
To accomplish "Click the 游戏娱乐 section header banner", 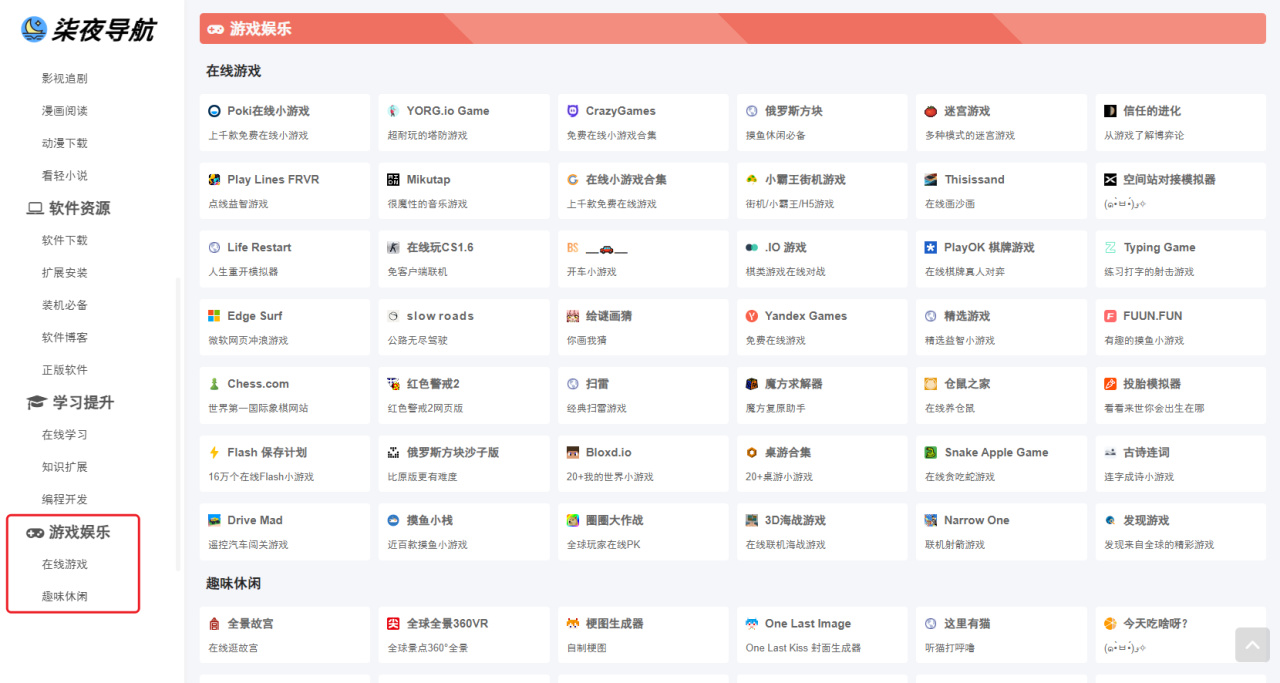I will (732, 29).
